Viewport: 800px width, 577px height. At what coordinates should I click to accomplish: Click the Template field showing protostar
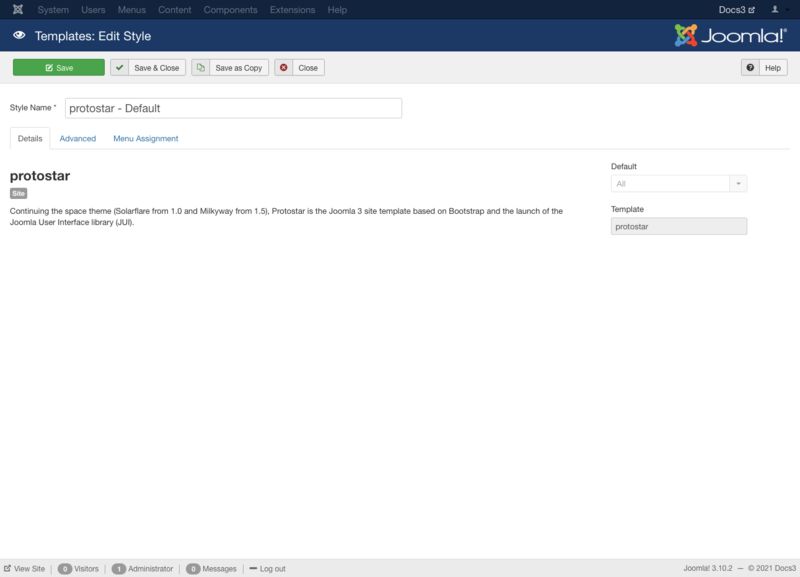679,227
